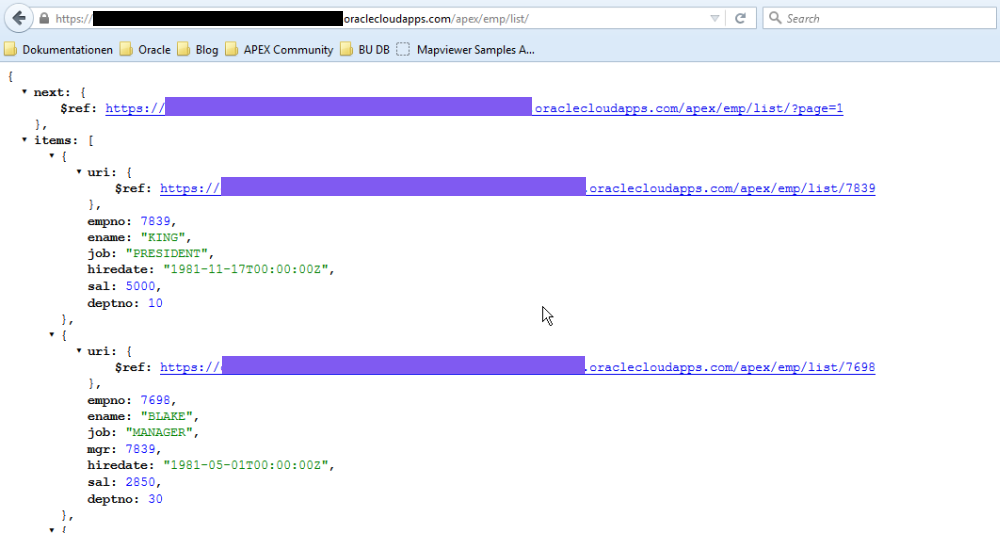Image resolution: width=1000 pixels, height=533 pixels.
Task: Collapse the second item object above BLAKE
Action: (x=52, y=334)
